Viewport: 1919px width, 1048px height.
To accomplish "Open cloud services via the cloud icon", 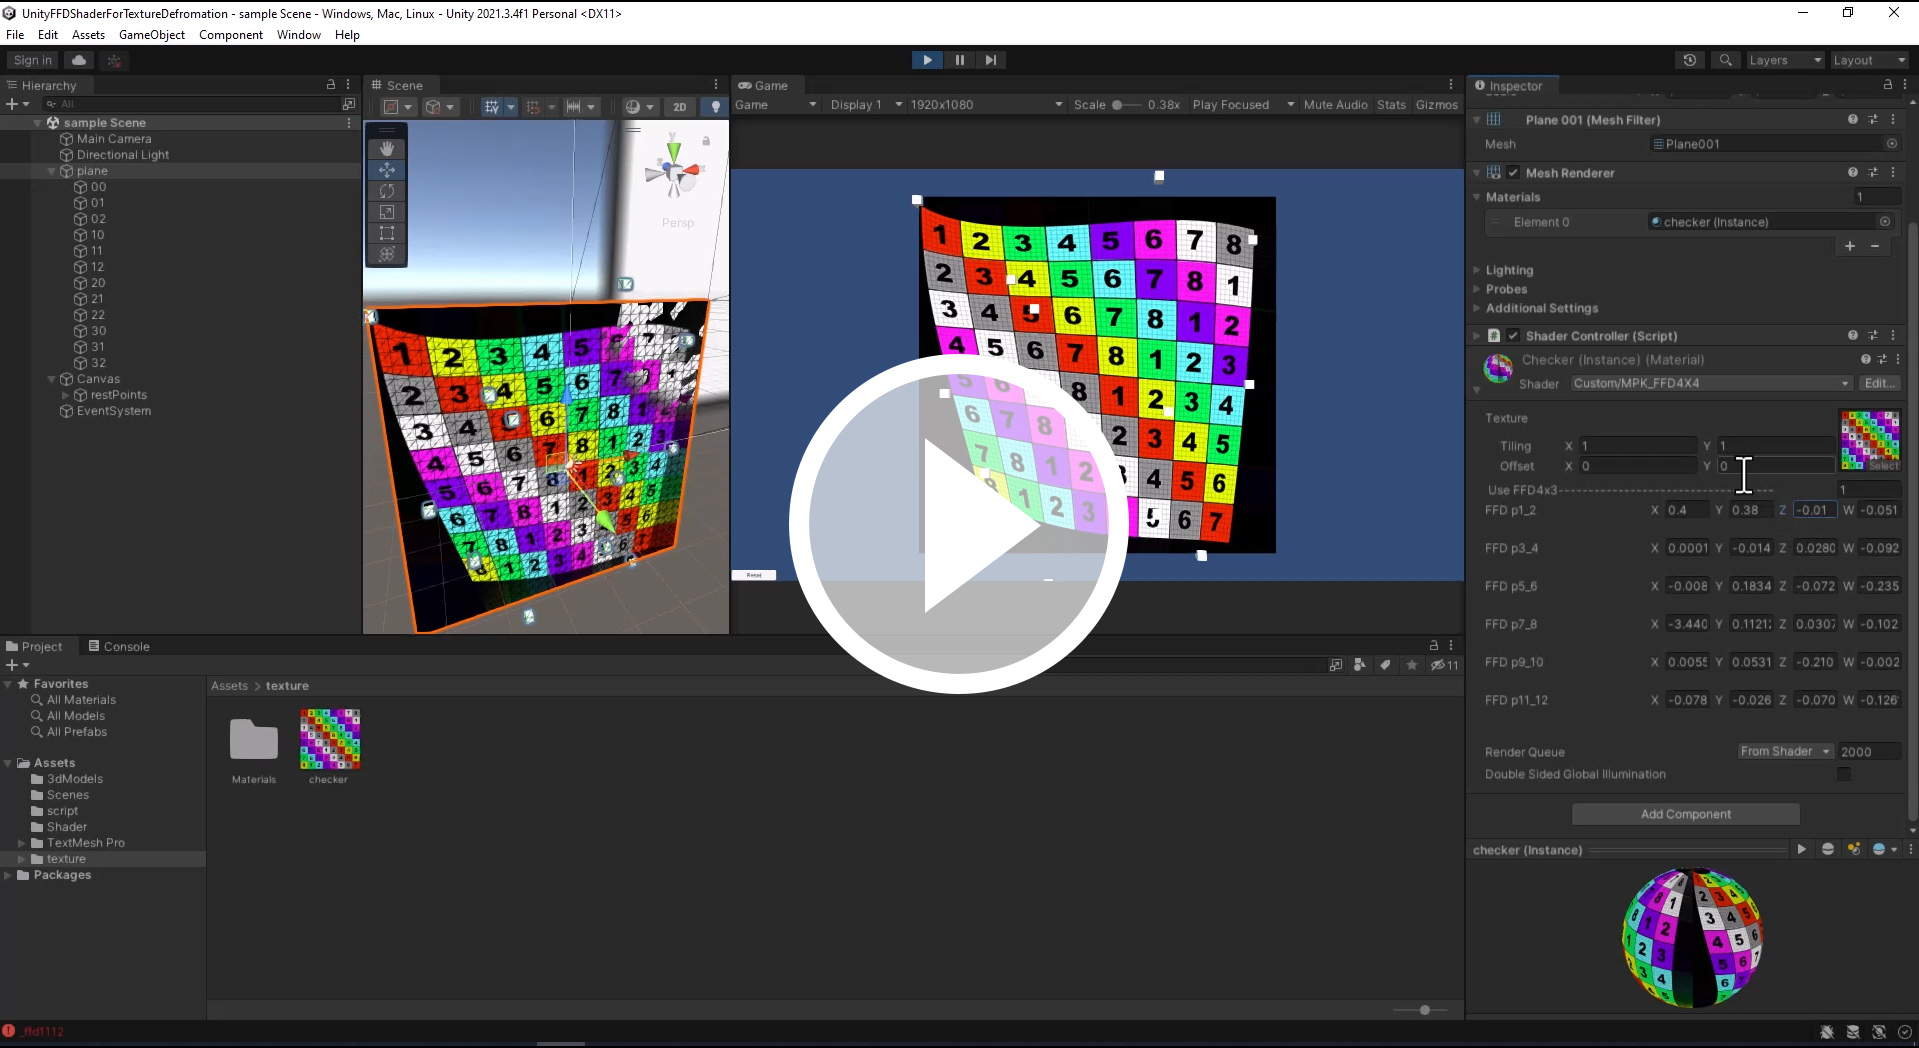I will pyautogui.click(x=79, y=60).
